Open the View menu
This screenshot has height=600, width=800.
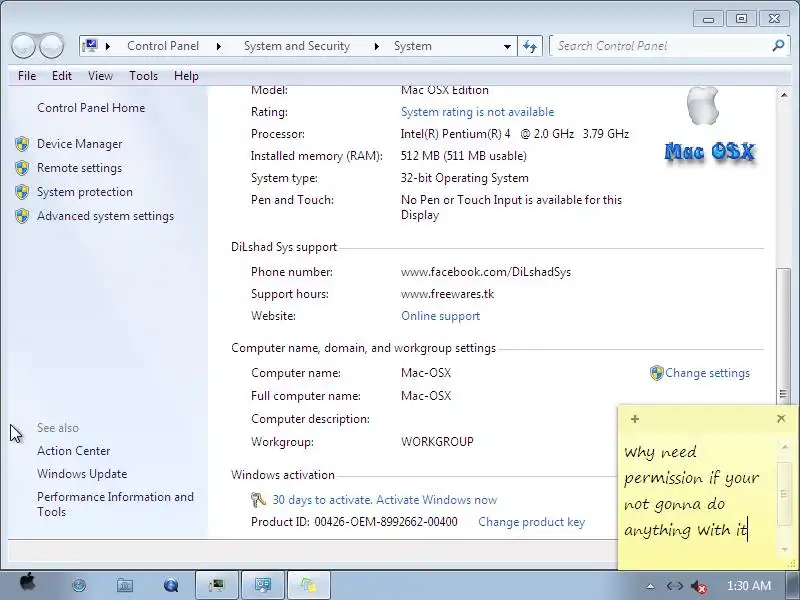click(100, 76)
